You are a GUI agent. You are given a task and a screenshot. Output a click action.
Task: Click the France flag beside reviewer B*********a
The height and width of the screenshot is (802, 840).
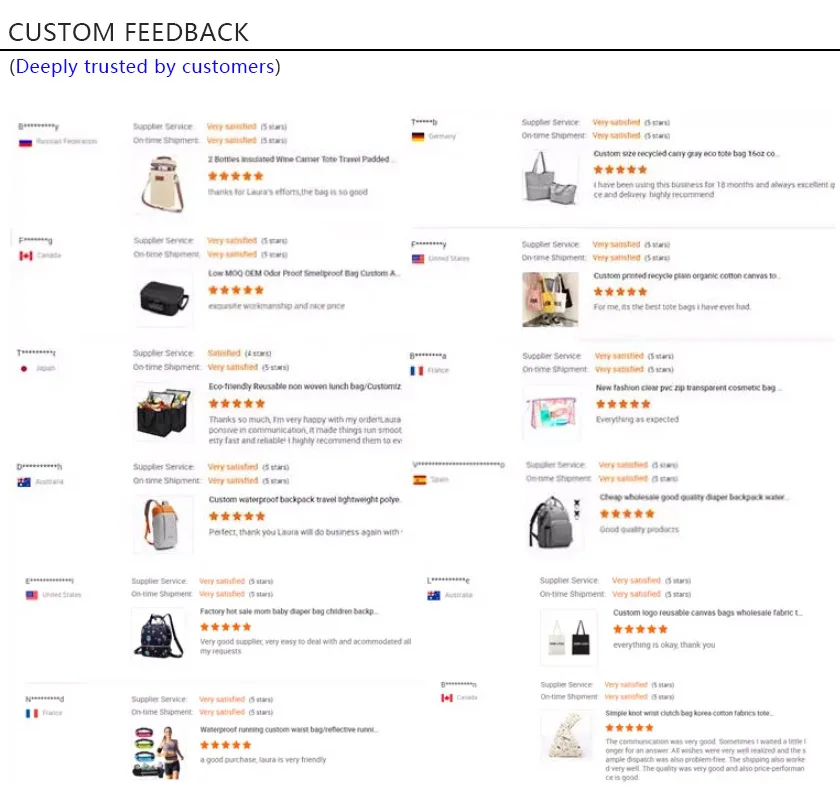(x=417, y=371)
